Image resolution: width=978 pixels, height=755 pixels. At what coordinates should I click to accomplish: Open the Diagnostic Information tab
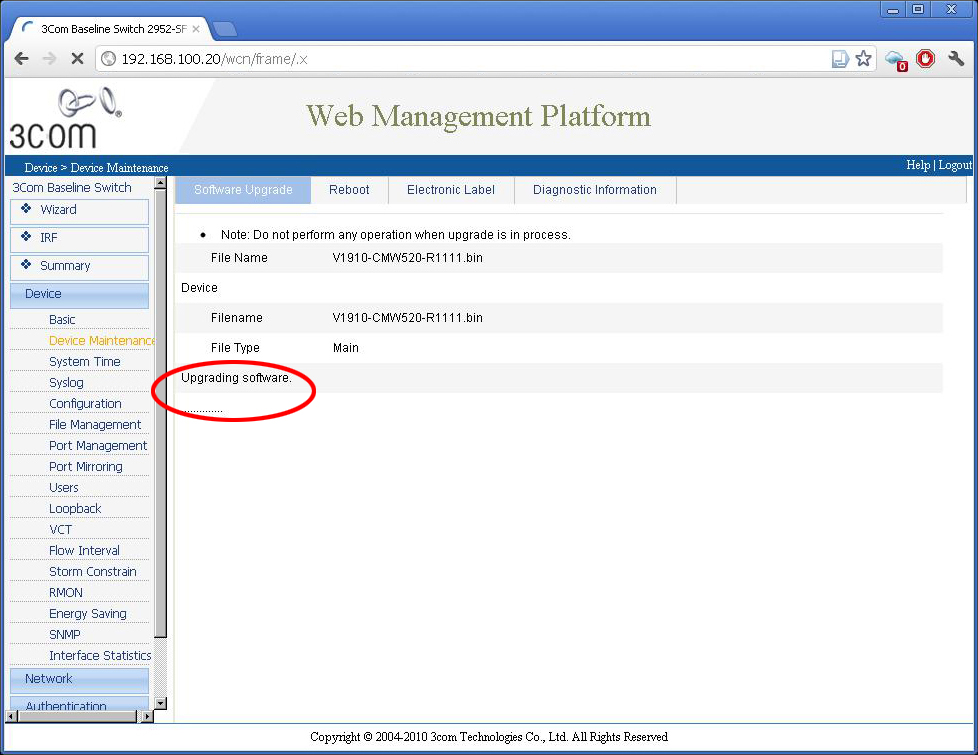(x=595, y=190)
